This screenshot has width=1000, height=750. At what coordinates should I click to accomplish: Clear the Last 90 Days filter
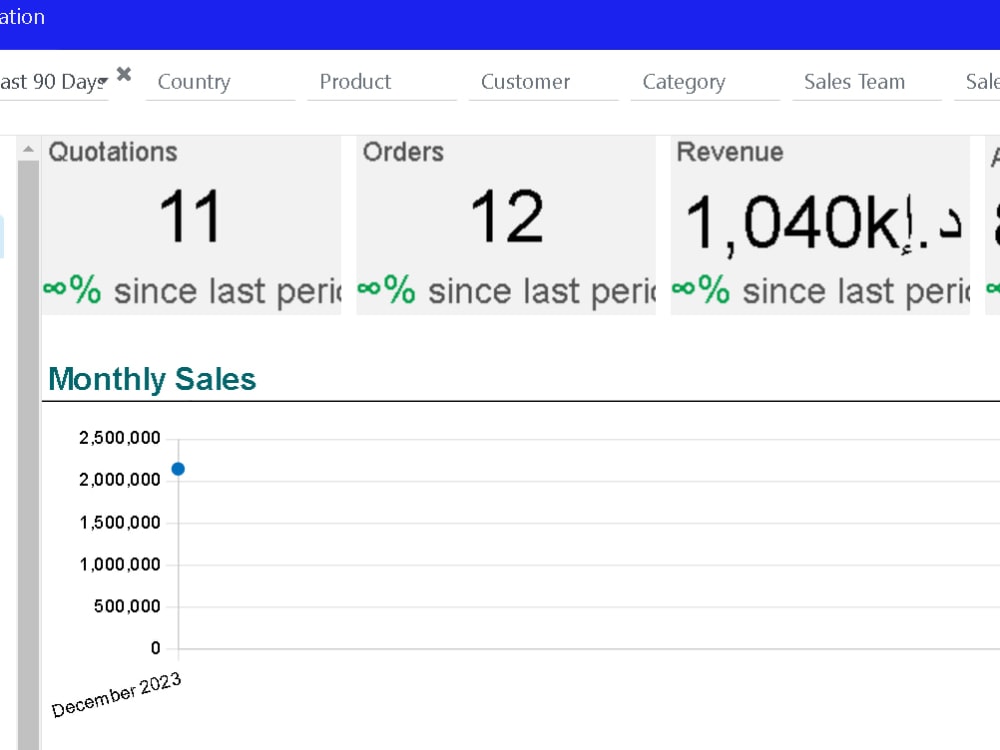pos(124,75)
